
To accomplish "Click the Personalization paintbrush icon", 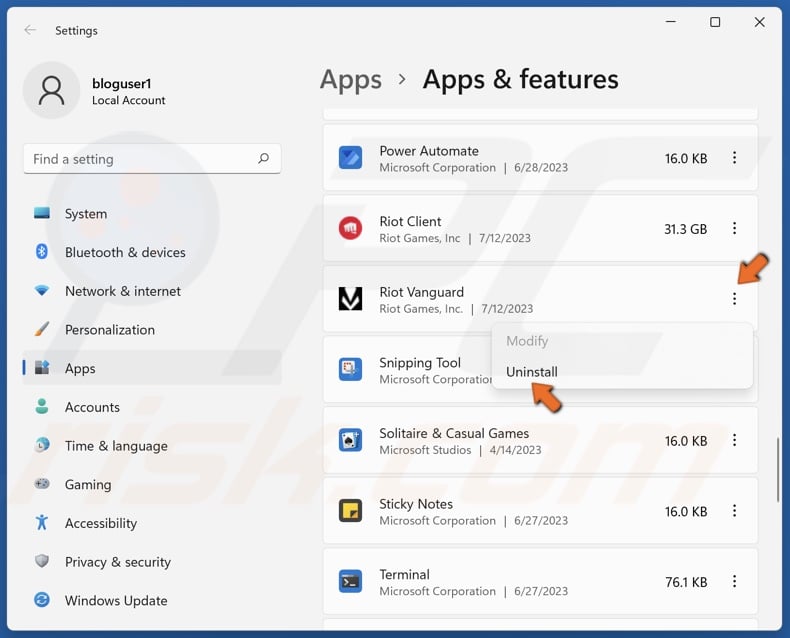I will point(42,329).
